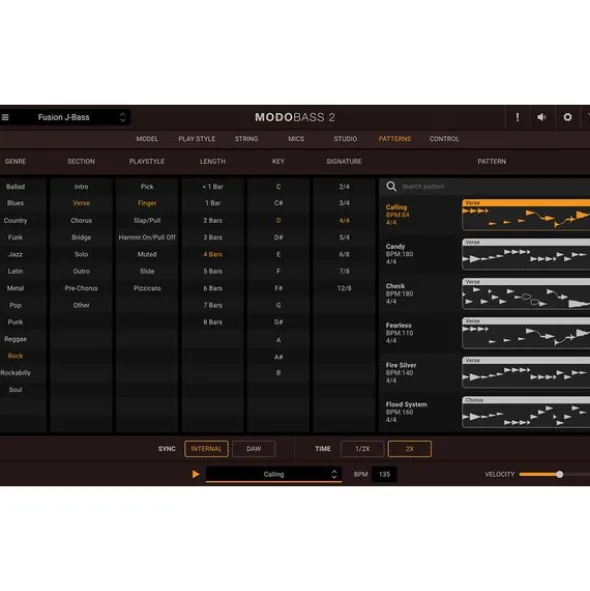Screen dimensions: 590x591
Task: Open the settings gear icon
Action: (x=567, y=117)
